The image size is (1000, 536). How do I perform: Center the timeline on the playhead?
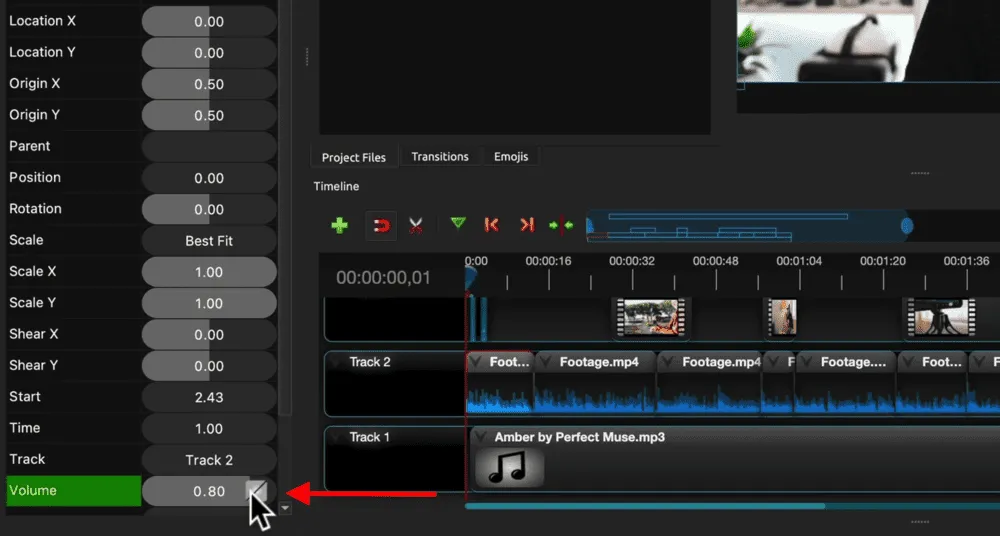pos(561,225)
